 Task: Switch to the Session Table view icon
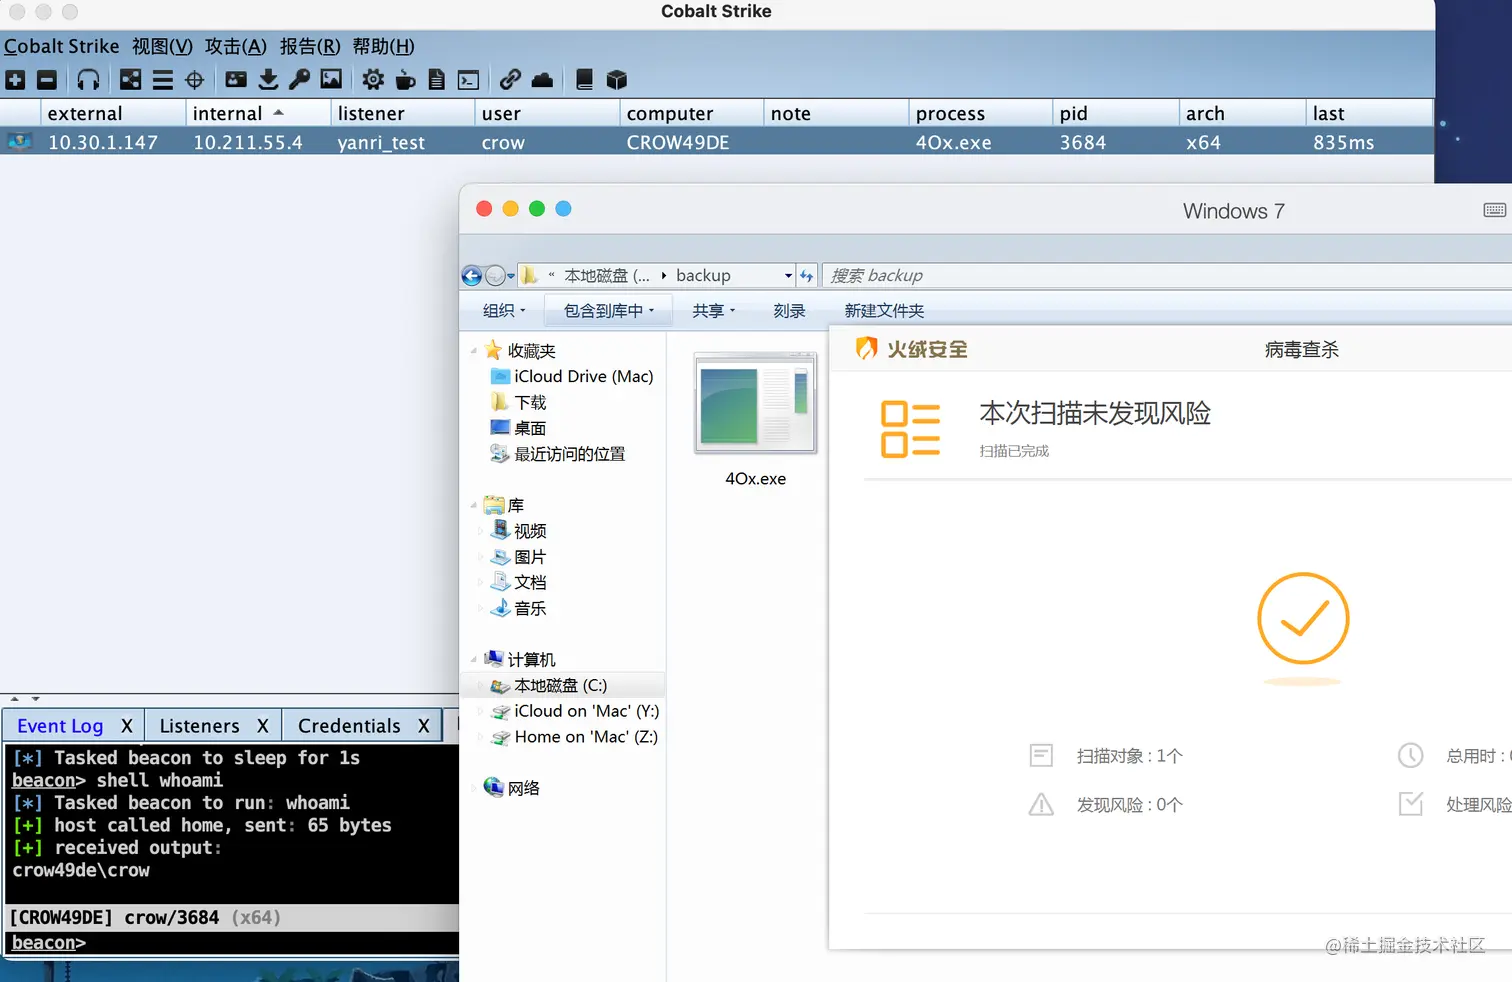[x=163, y=80]
